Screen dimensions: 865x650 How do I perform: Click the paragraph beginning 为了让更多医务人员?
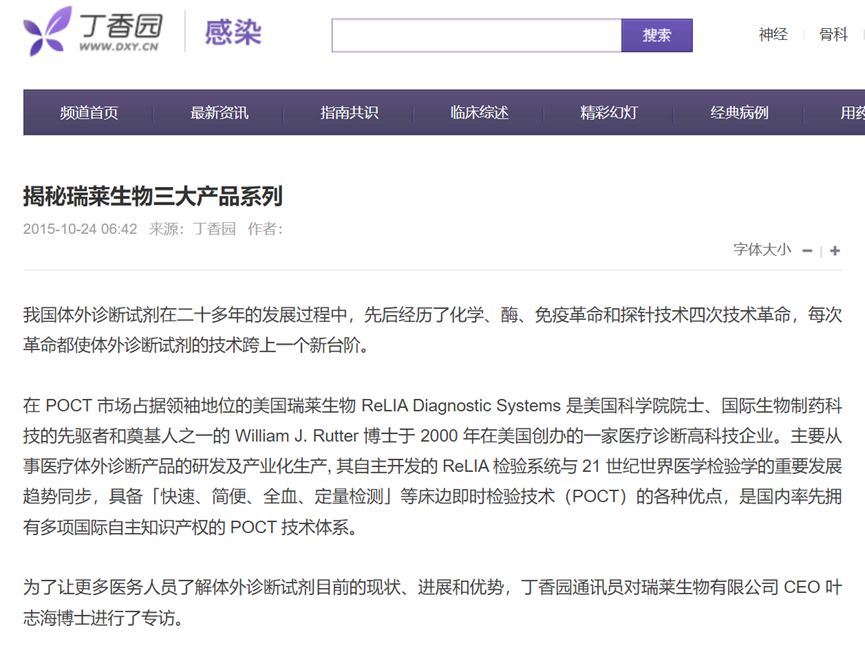(x=432, y=603)
